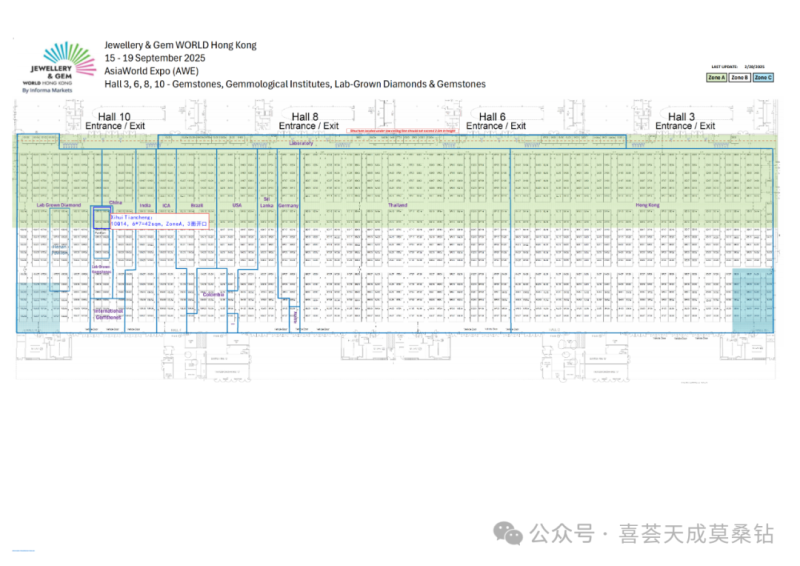
Task: Click the Brazil pavilion label
Action: click(196, 205)
